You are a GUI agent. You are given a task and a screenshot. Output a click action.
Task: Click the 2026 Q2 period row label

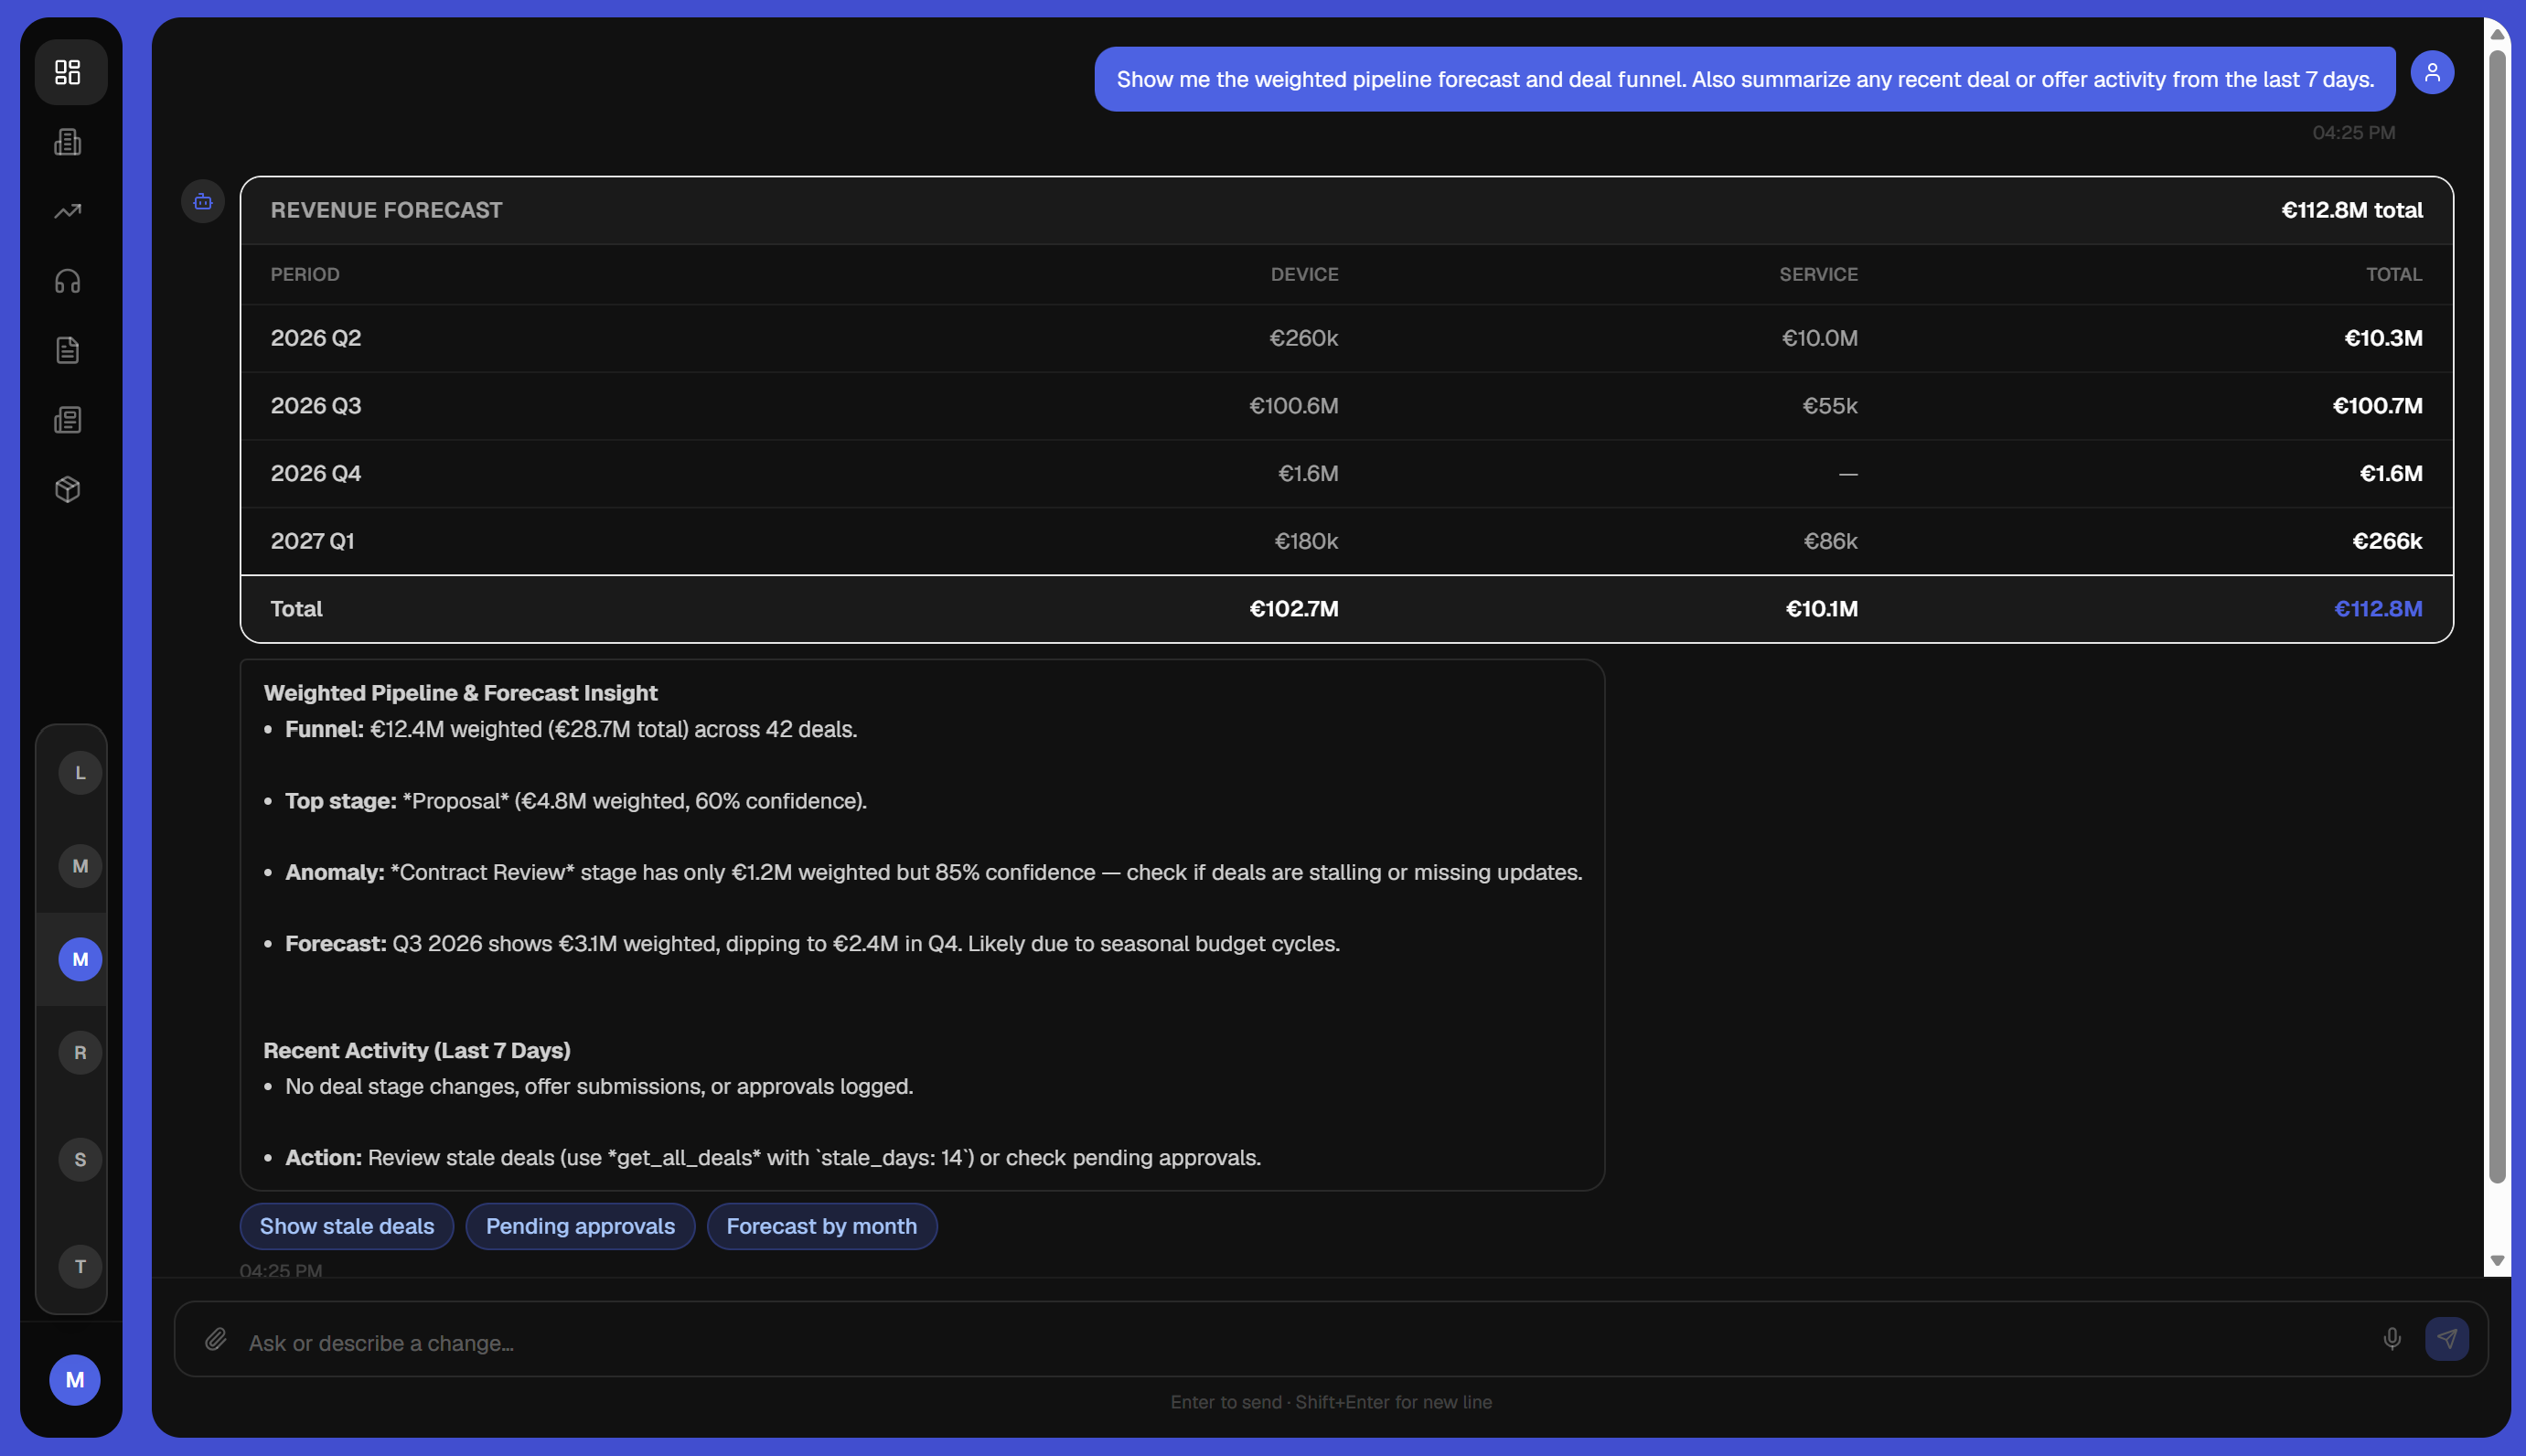tap(316, 338)
